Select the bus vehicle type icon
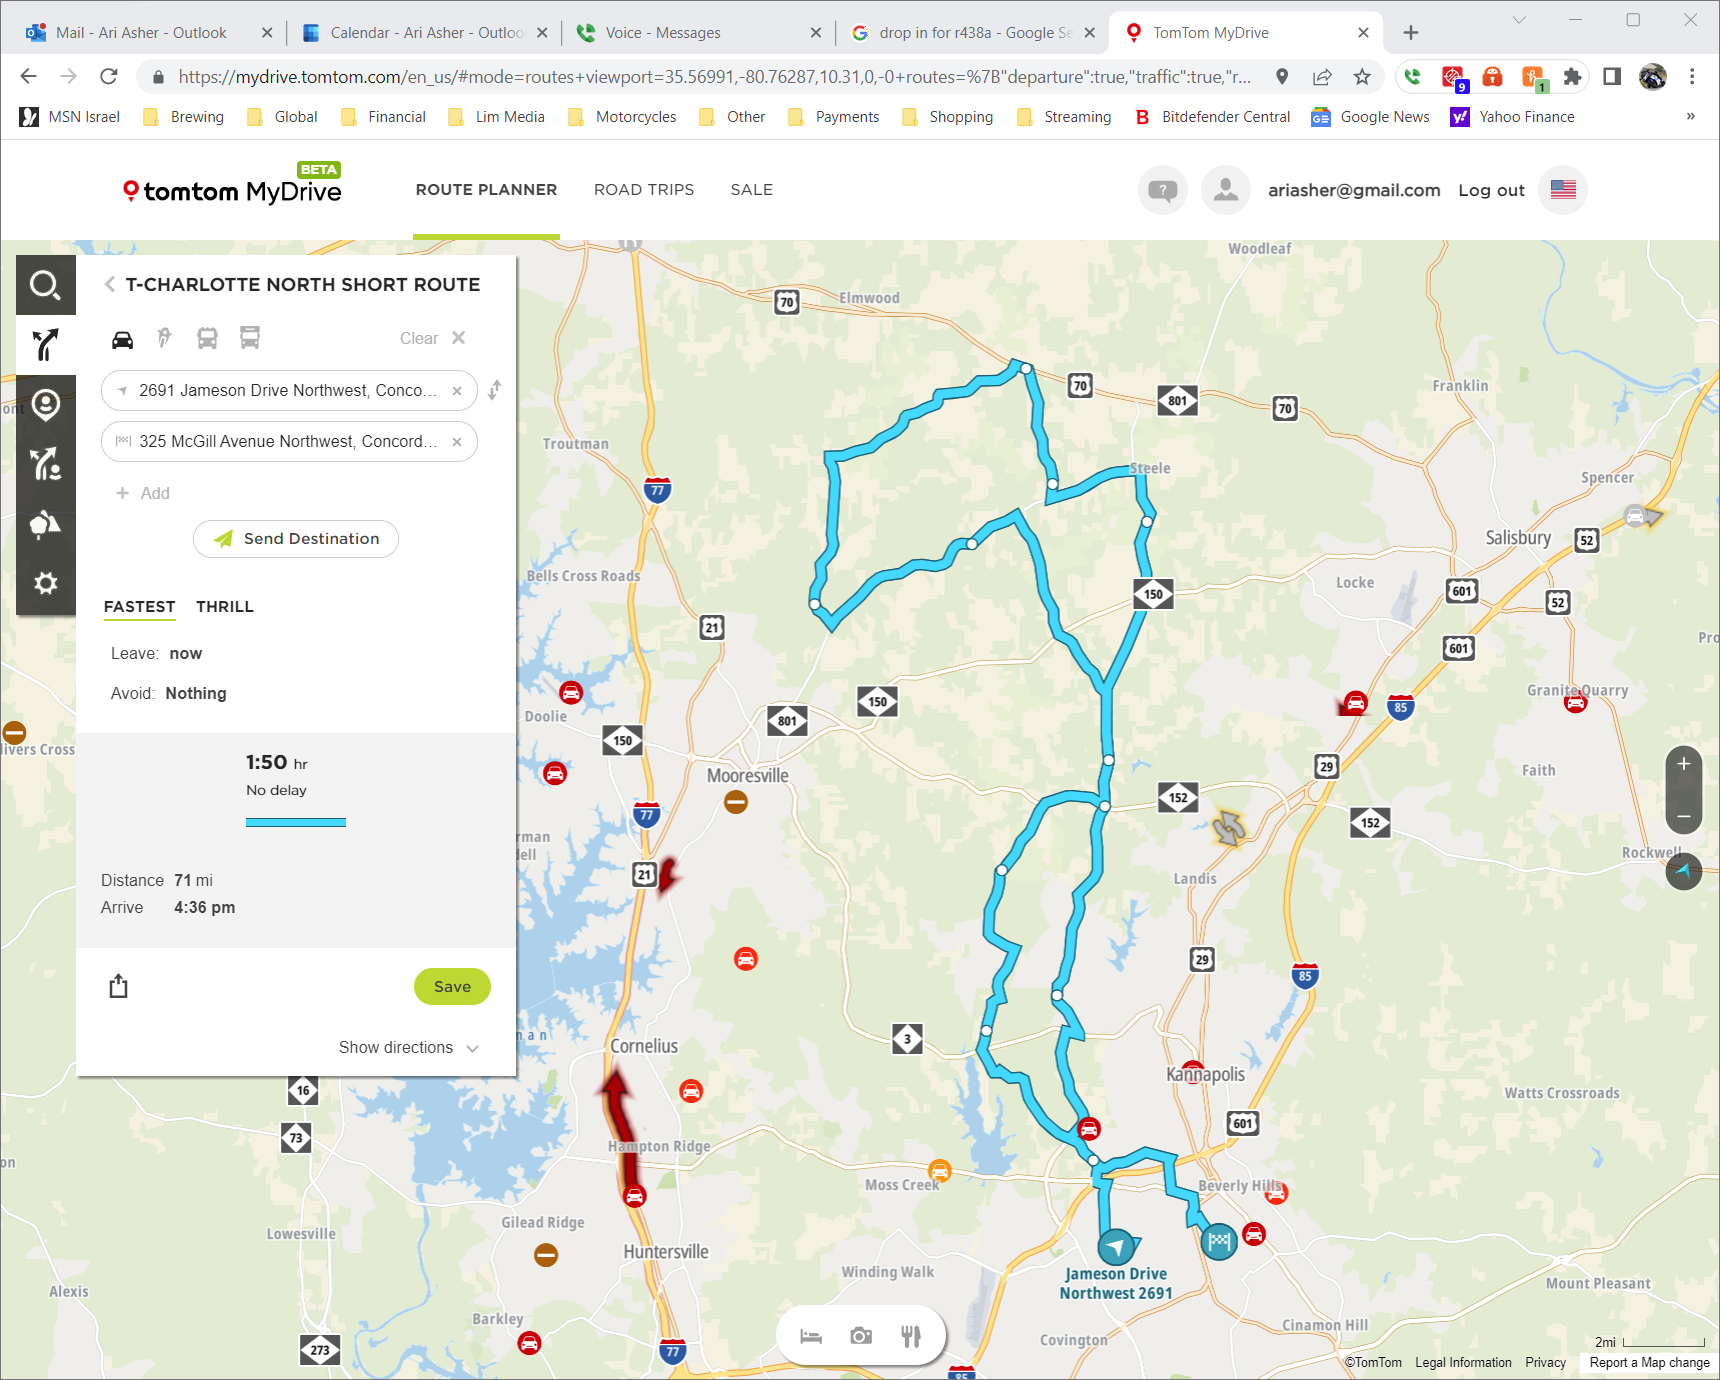1720x1380 pixels. pyautogui.click(x=207, y=338)
